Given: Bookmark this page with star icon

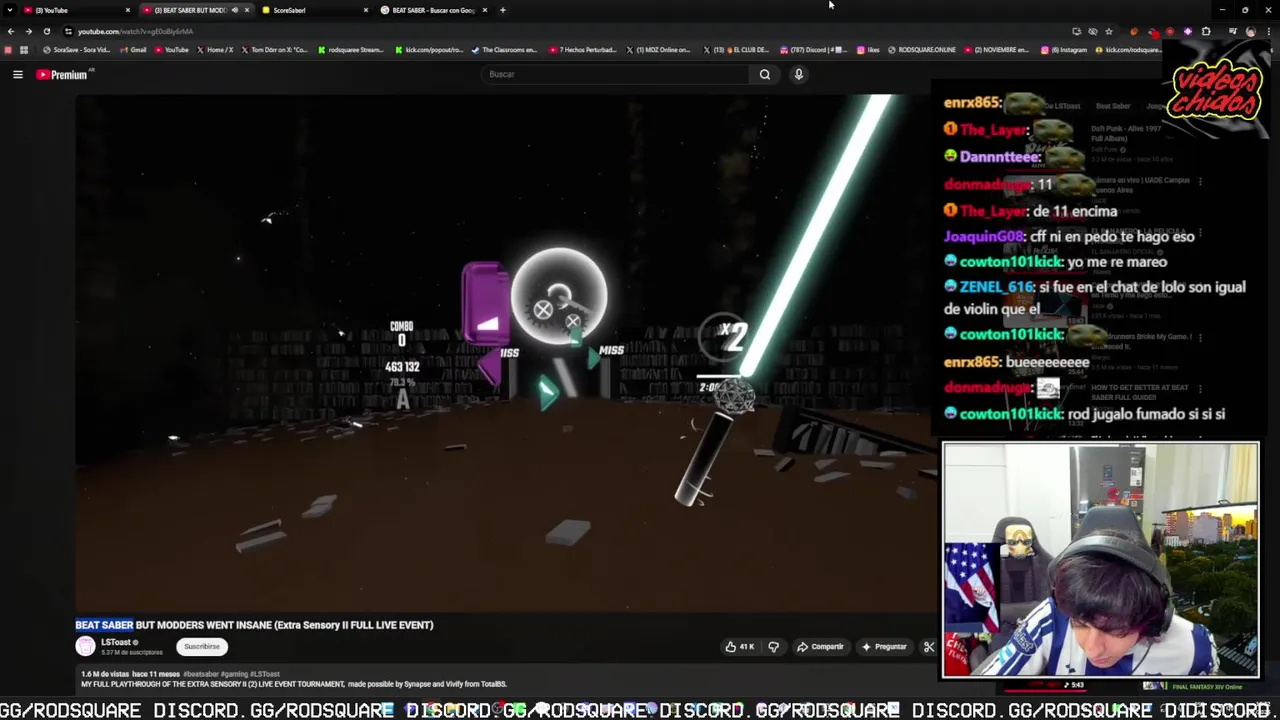Looking at the screenshot, I should point(1109,31).
